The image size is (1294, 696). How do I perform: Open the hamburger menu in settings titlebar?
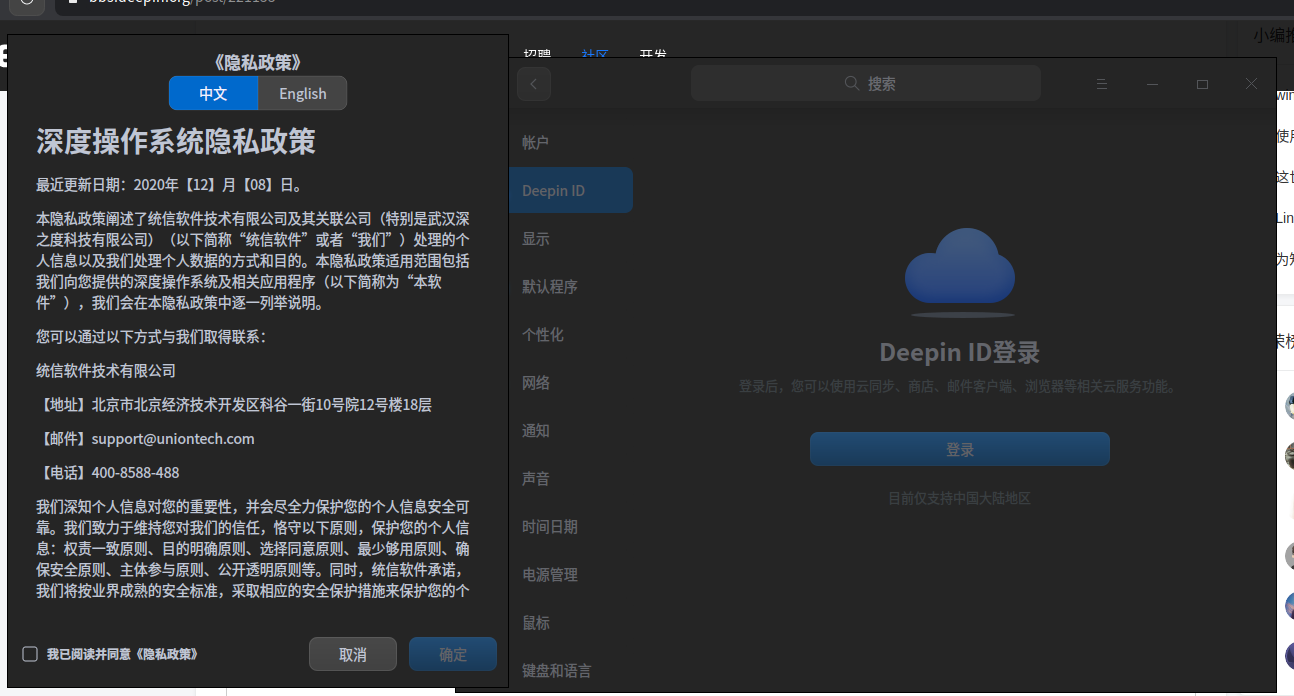pyautogui.click(x=1102, y=85)
